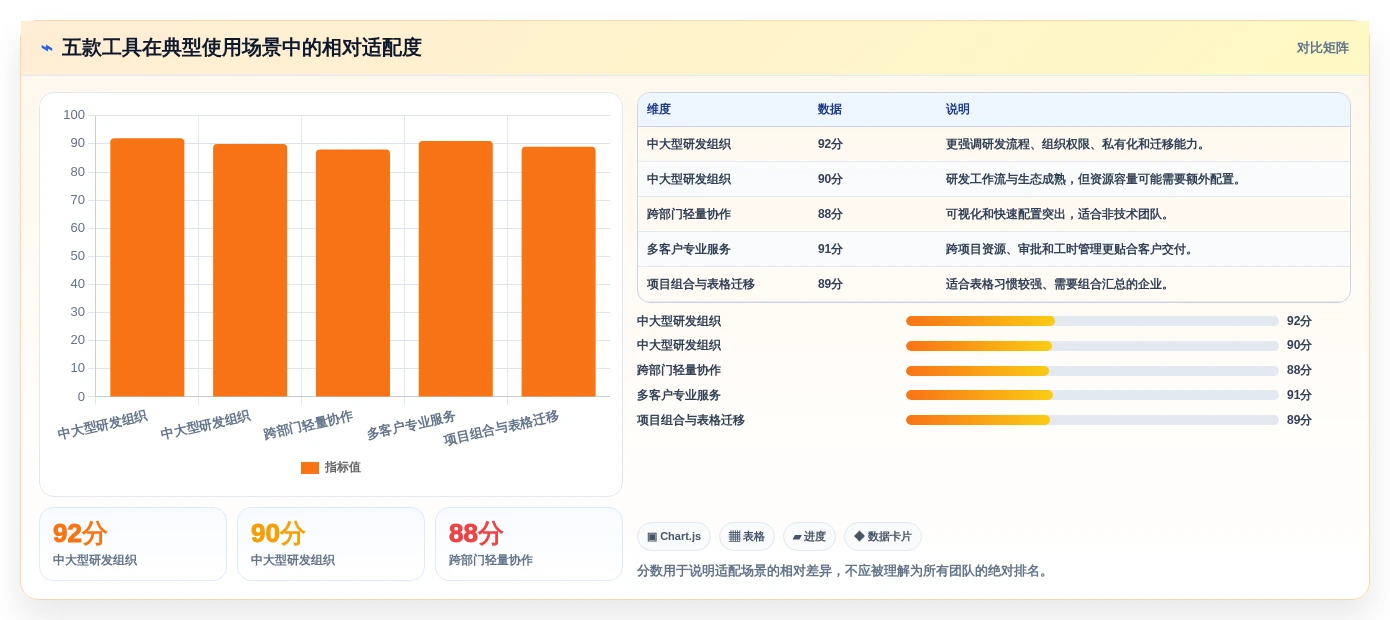
Task: Click x-axis label 跨部门轻量协作 under chart
Action: (308, 425)
